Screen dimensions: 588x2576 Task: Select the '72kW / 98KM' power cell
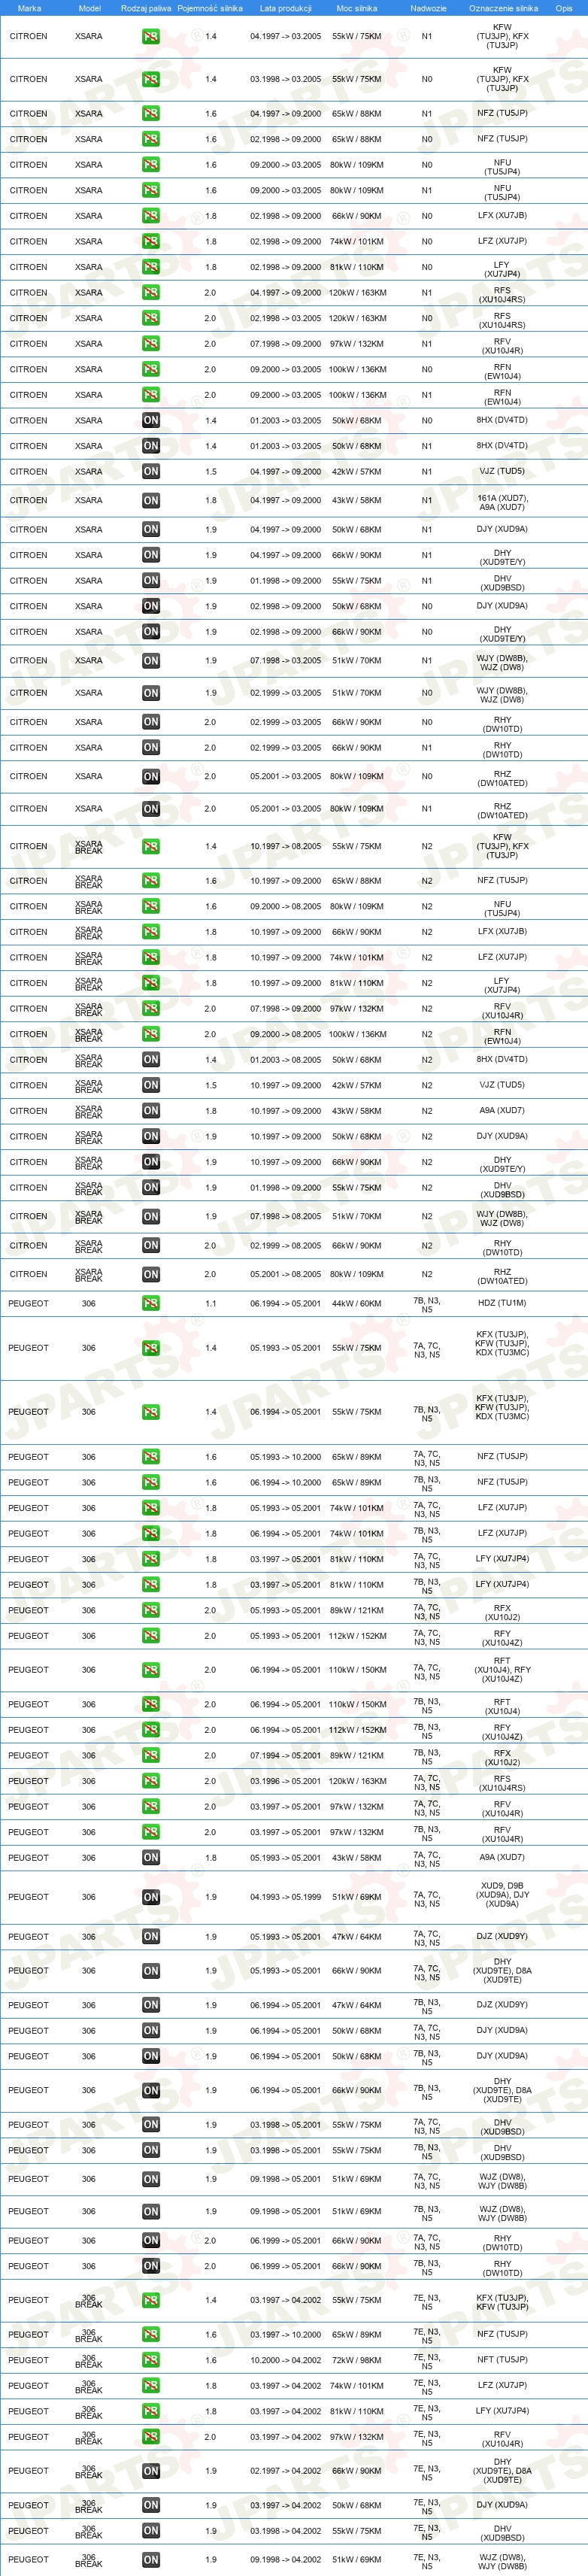click(357, 2360)
